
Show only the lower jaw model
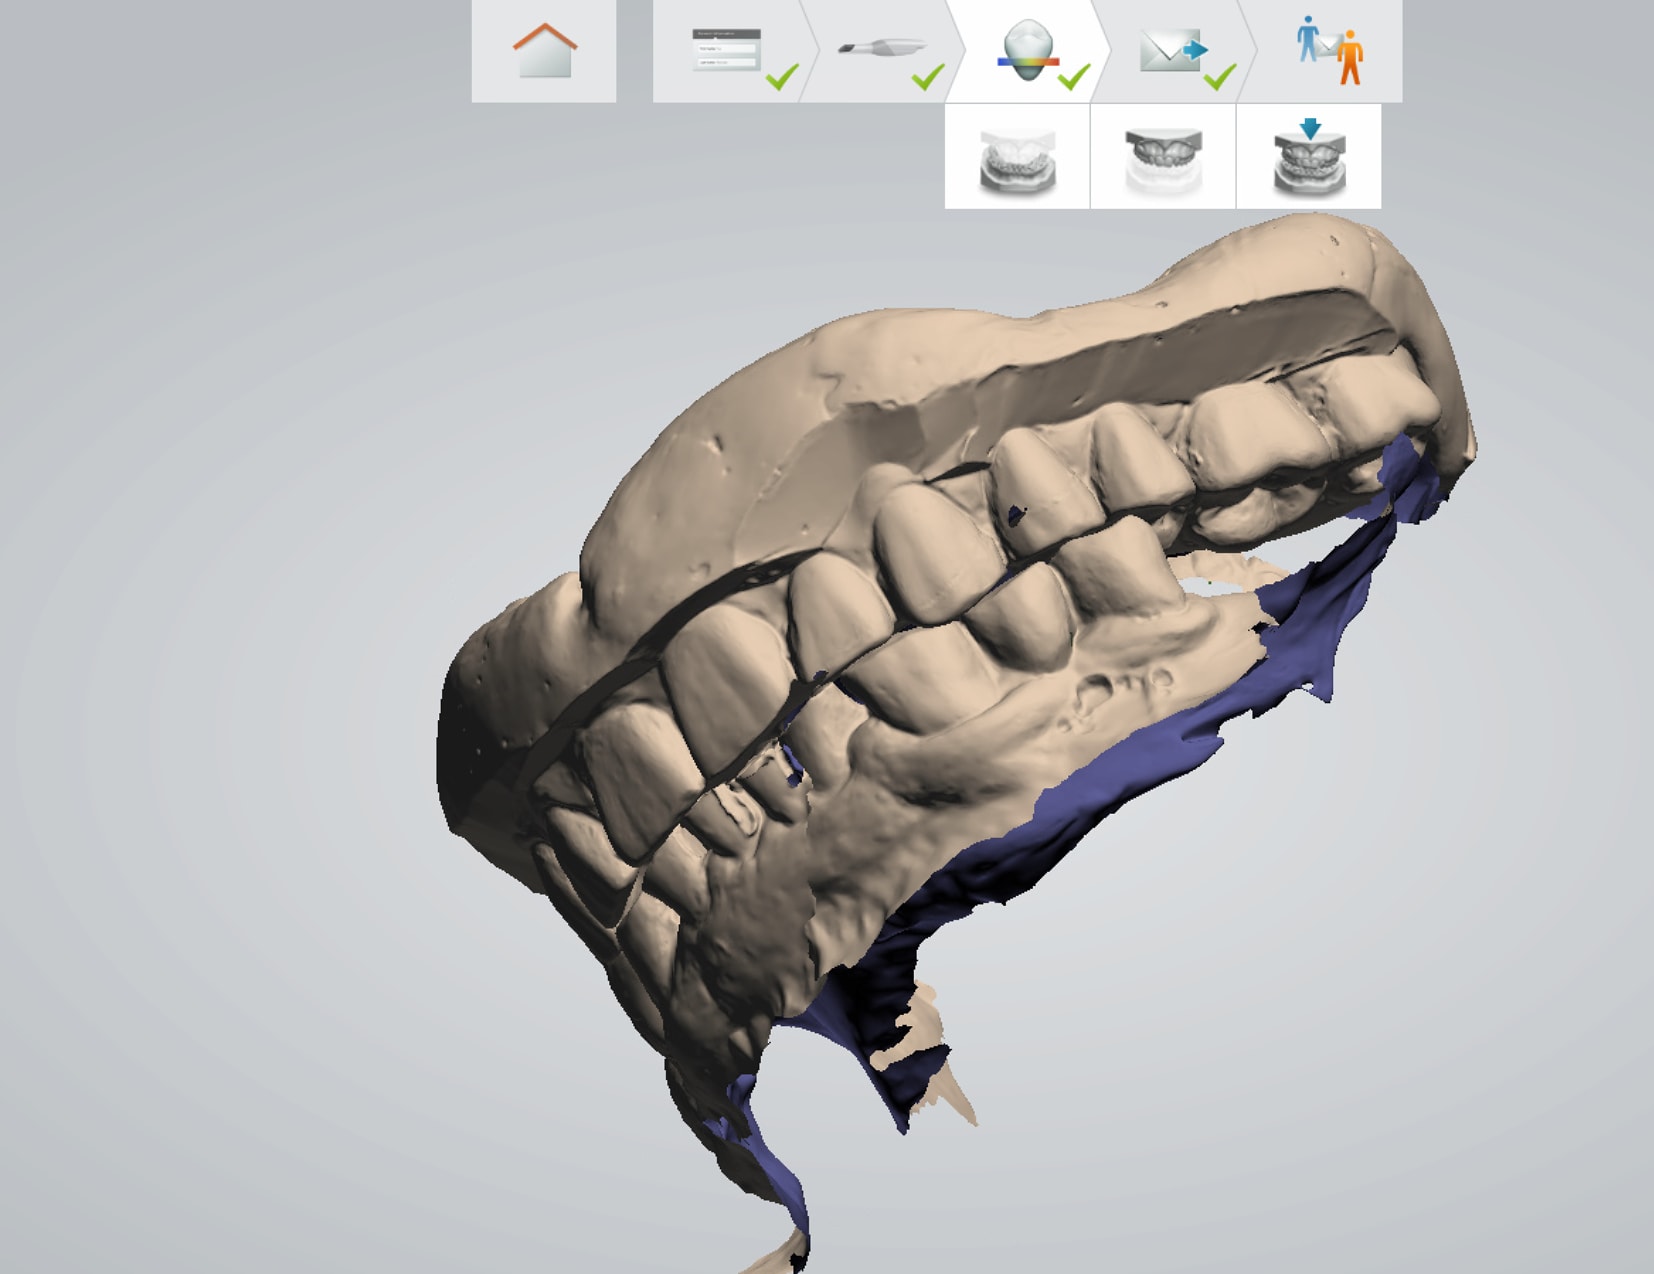pyautogui.click(x=1017, y=158)
